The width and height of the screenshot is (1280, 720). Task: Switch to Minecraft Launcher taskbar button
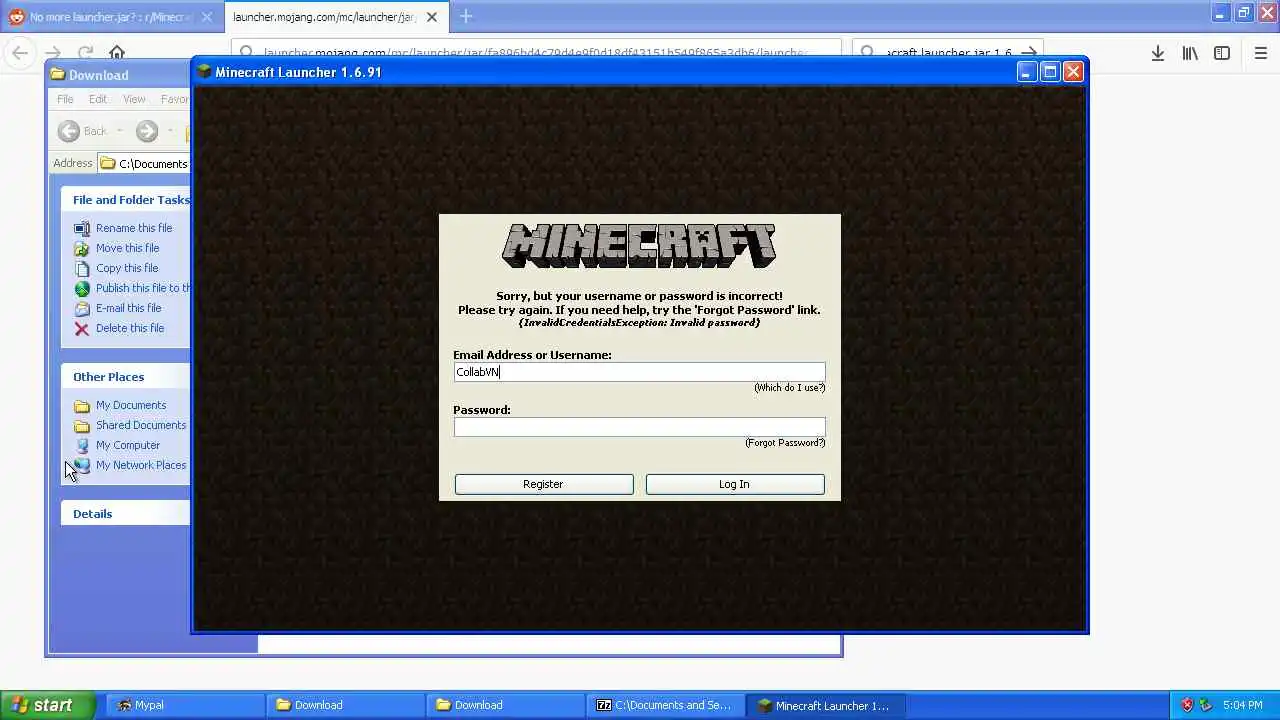click(825, 705)
